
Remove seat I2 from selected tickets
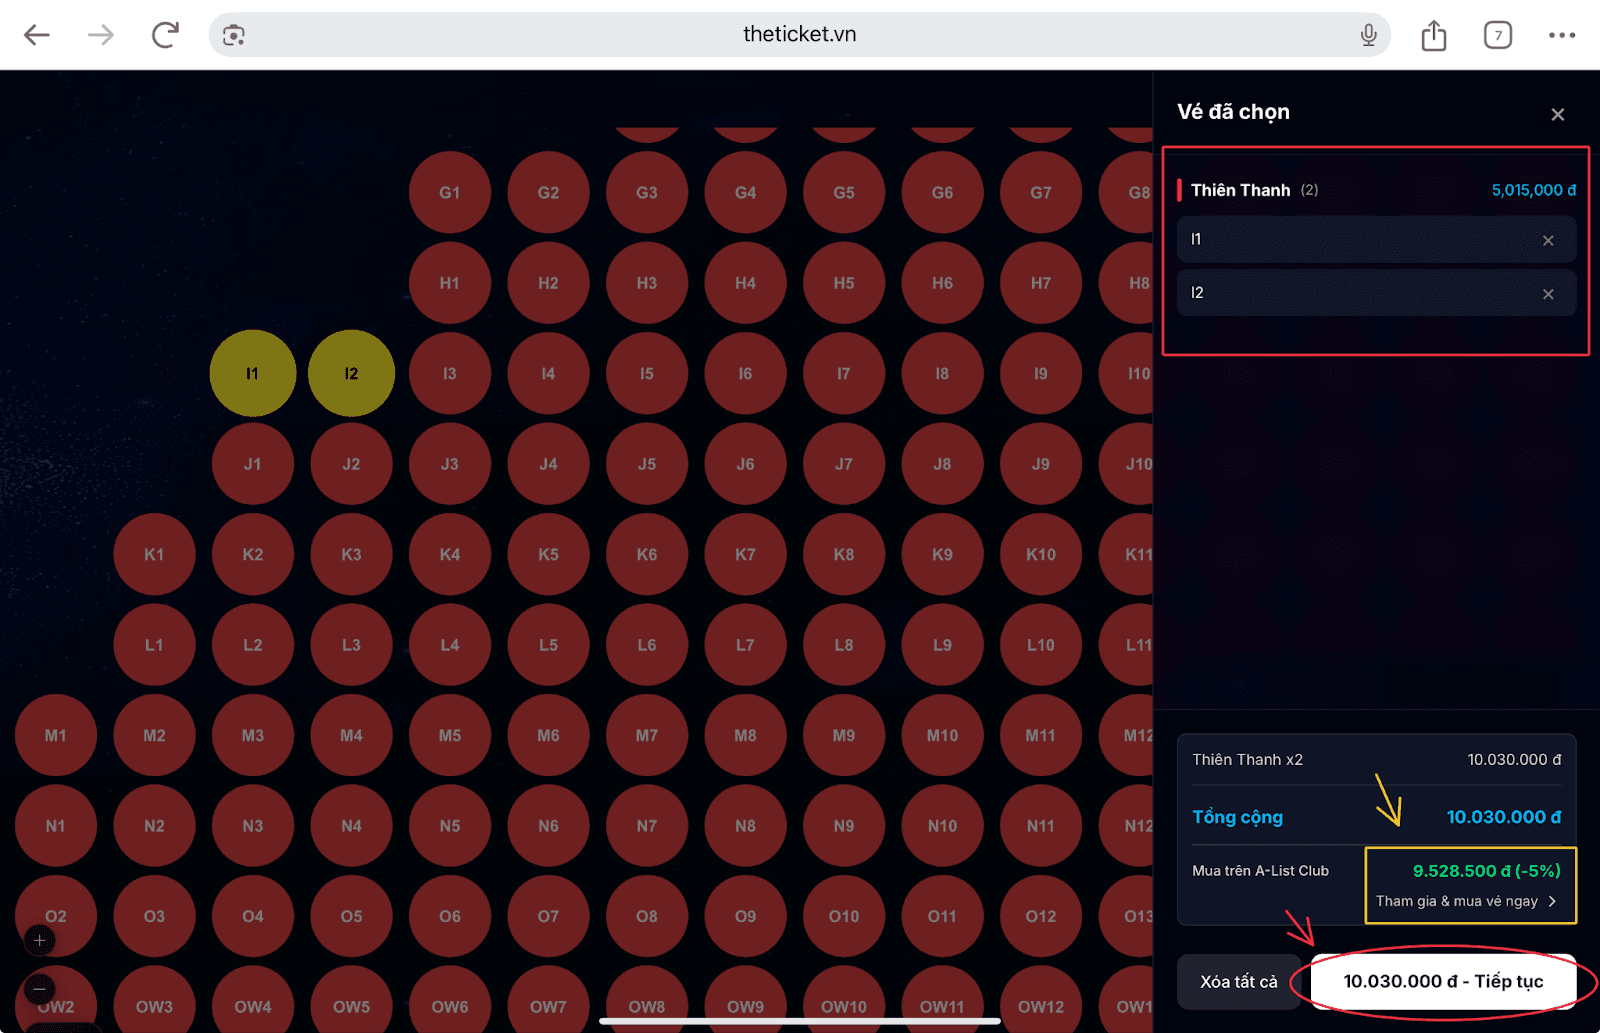(x=1547, y=294)
